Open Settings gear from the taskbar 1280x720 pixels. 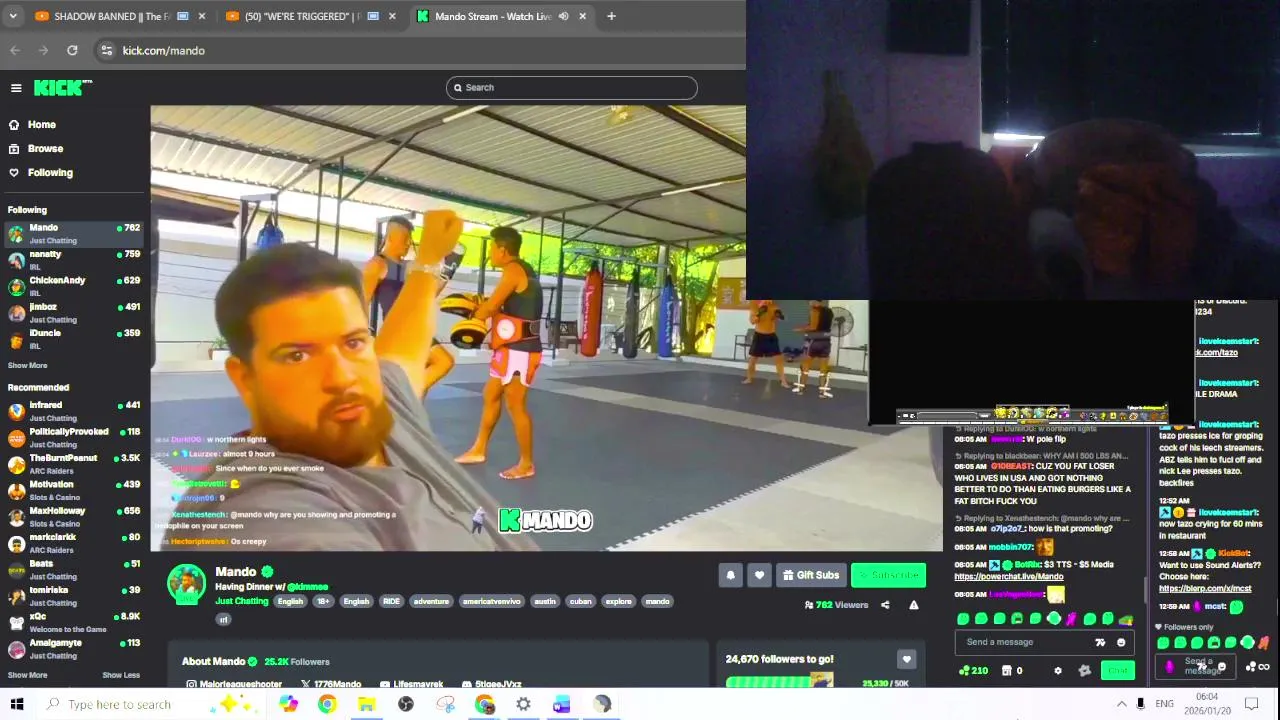pyautogui.click(x=523, y=704)
